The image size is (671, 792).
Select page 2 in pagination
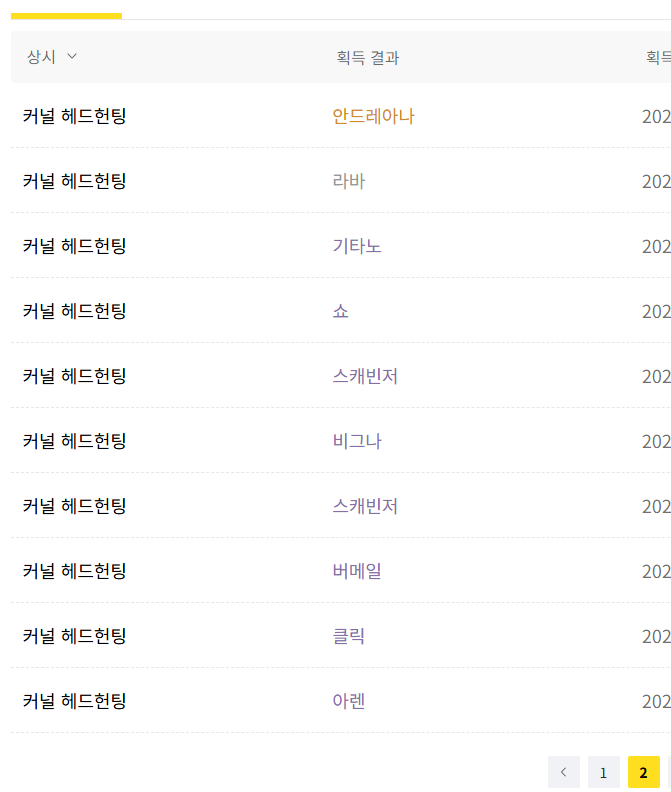pyautogui.click(x=644, y=772)
